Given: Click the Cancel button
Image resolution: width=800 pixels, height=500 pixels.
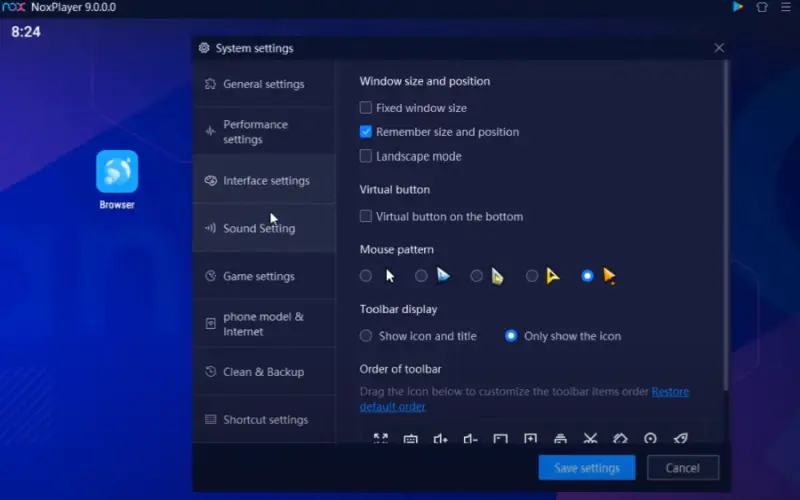Looking at the screenshot, I should point(683,468).
